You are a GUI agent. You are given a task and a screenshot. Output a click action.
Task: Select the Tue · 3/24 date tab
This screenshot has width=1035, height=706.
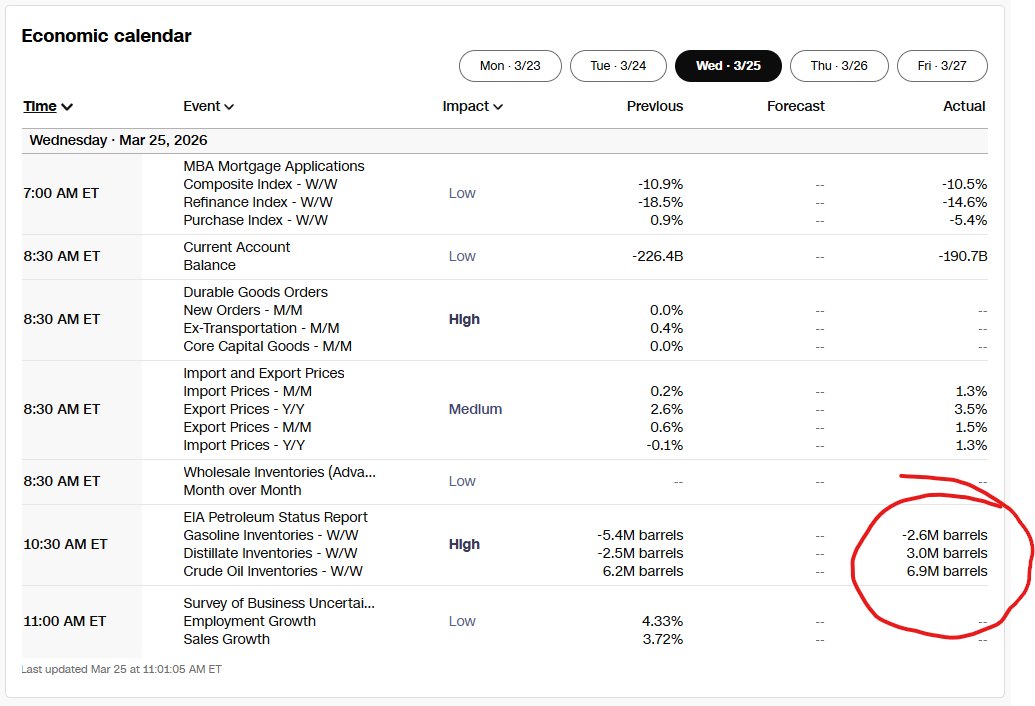click(618, 66)
